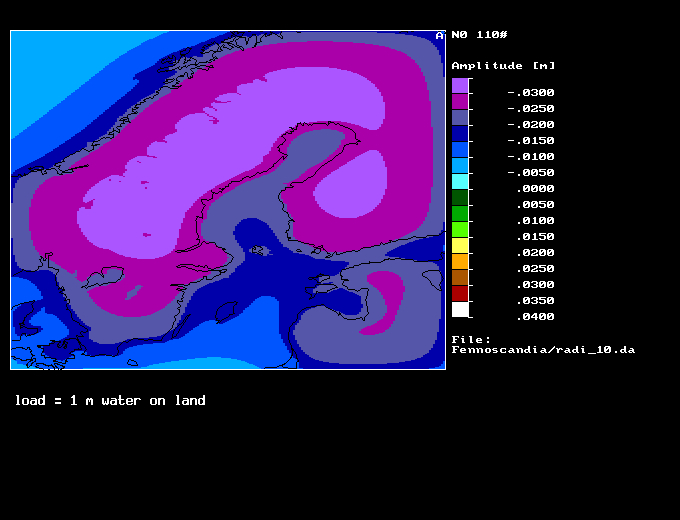Click the 'Amplitude [m]' legend title
Image resolution: width=680 pixels, height=520 pixels.
point(503,65)
